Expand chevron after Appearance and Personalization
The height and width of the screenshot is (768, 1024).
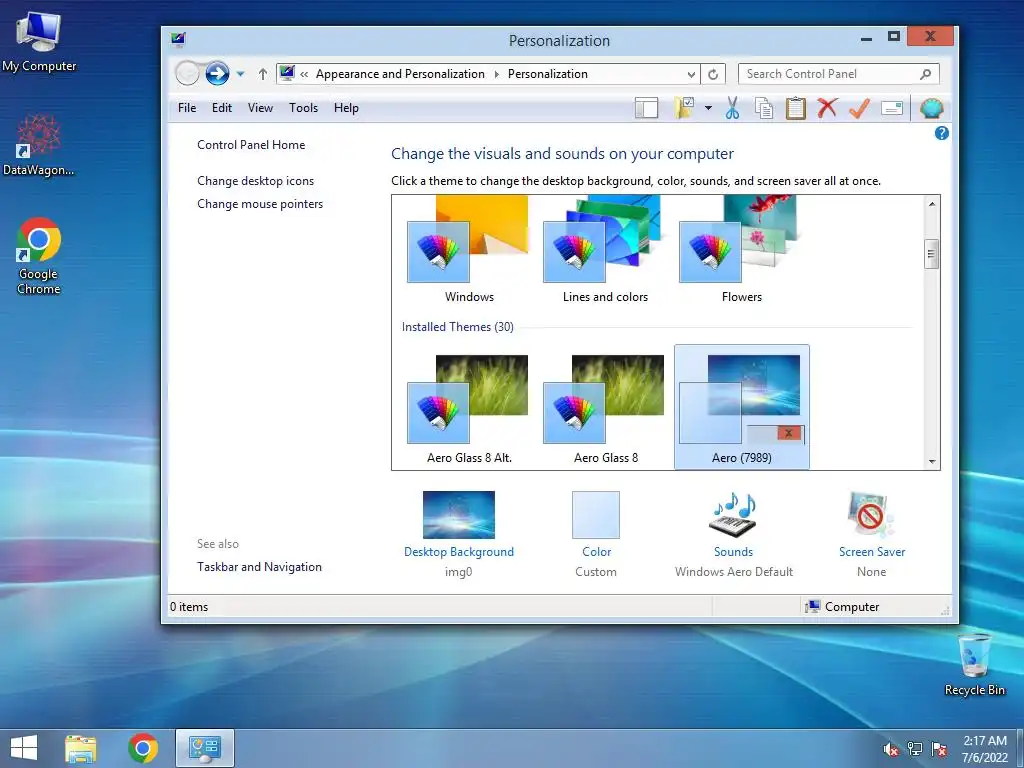496,74
